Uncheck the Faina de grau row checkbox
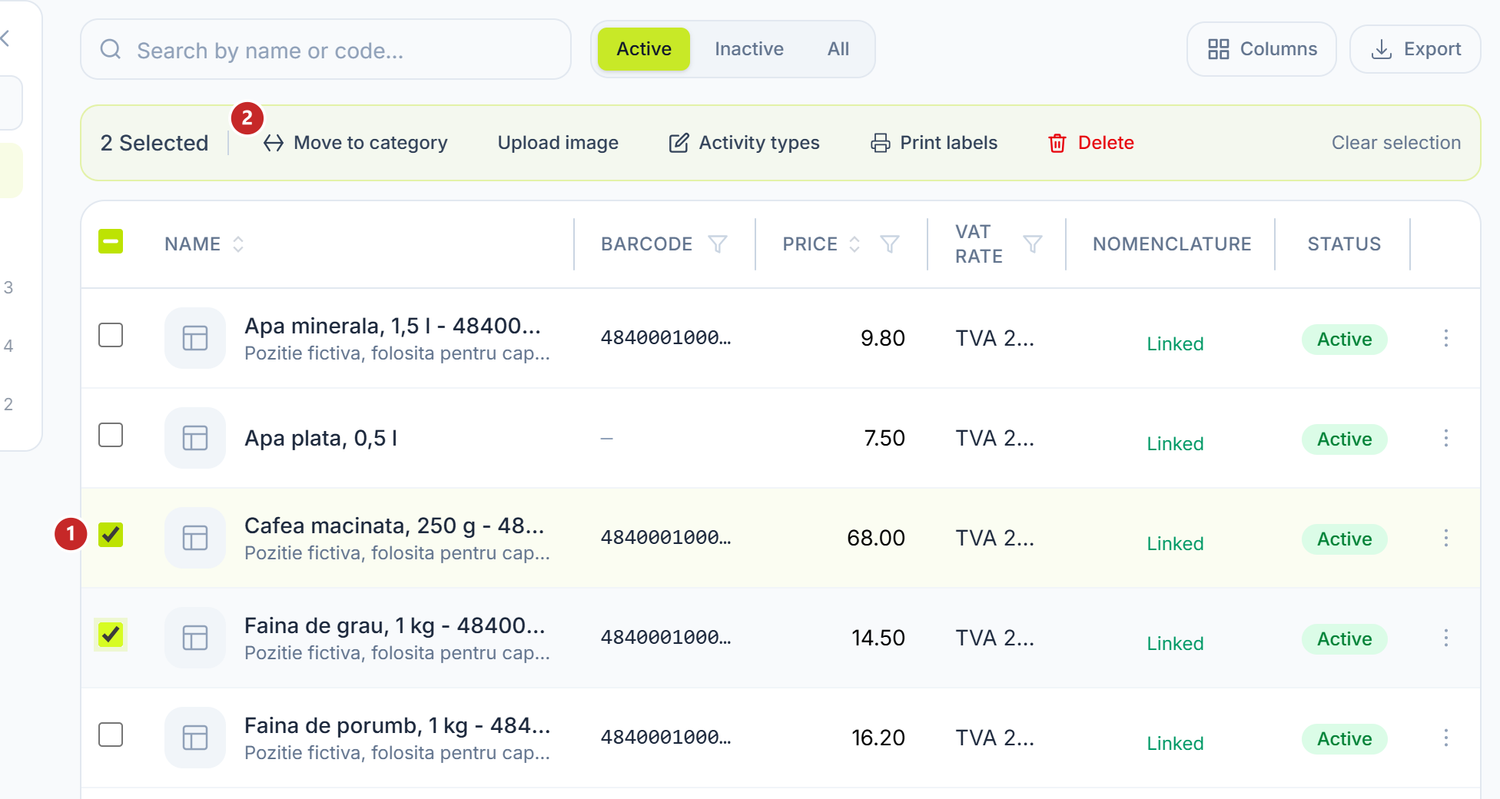This screenshot has height=799, width=1500. [x=111, y=635]
